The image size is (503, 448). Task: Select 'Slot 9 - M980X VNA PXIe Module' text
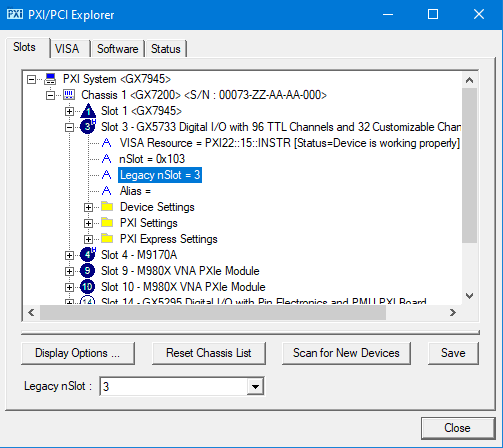(180, 271)
